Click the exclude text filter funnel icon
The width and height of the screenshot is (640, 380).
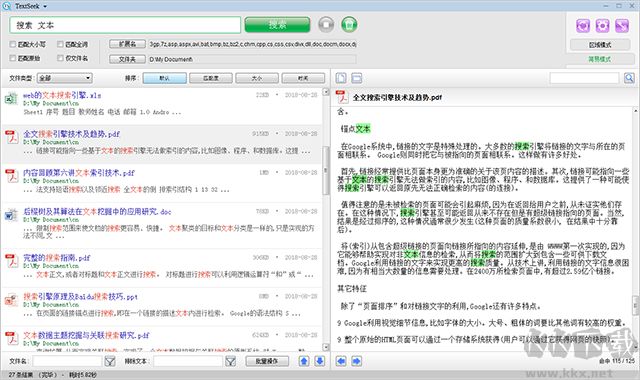coord(231,361)
